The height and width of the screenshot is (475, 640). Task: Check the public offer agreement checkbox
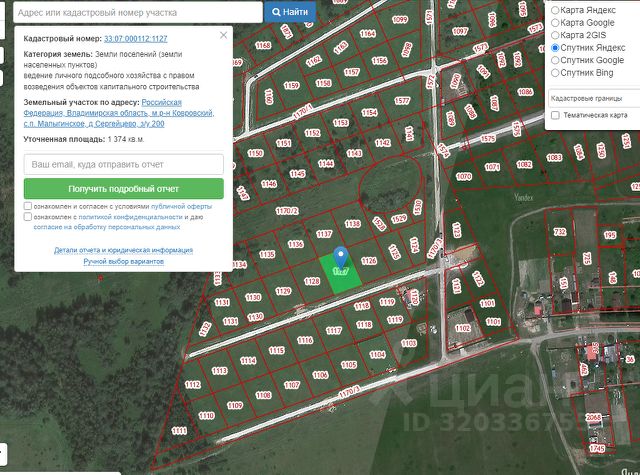click(x=28, y=206)
